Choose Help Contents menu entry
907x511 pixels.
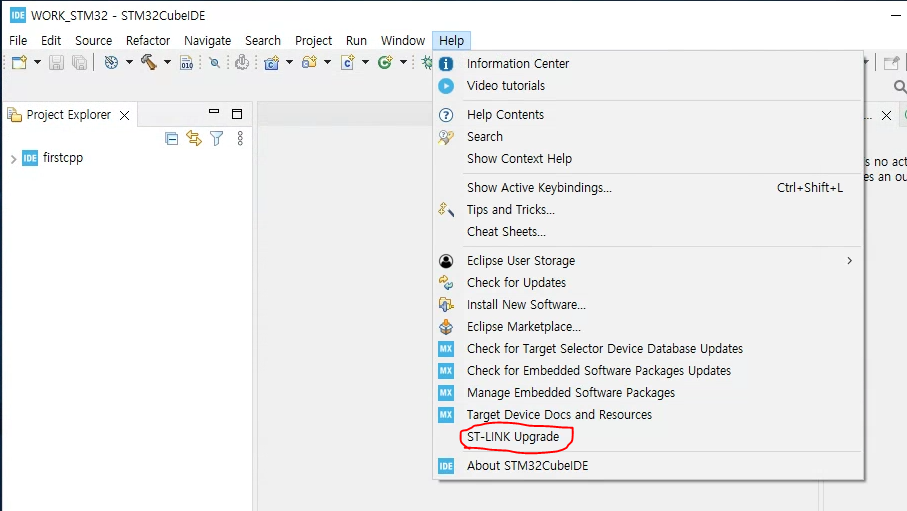click(648, 115)
